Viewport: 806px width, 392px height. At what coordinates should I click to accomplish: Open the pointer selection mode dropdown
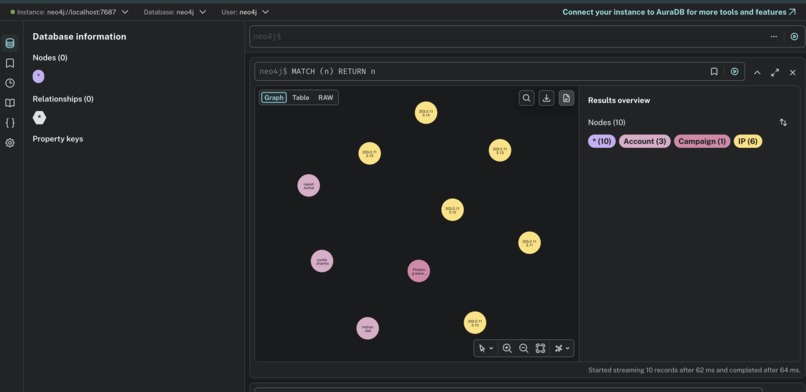[485, 348]
